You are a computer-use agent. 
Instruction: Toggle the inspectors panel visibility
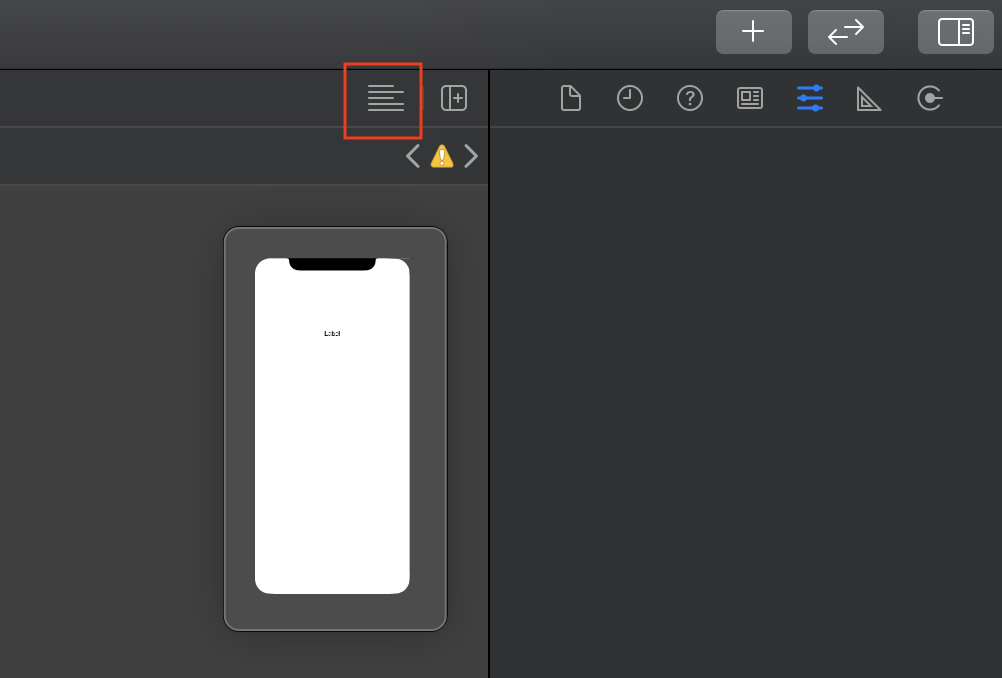[955, 32]
